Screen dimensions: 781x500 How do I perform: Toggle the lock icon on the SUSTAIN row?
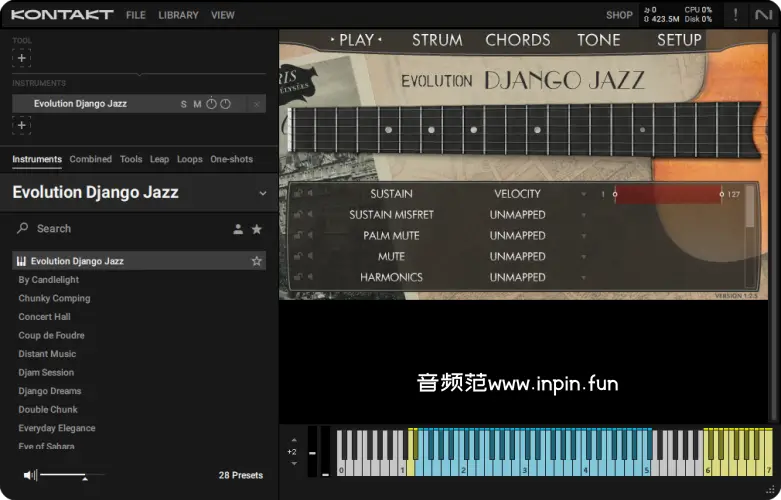(x=298, y=194)
